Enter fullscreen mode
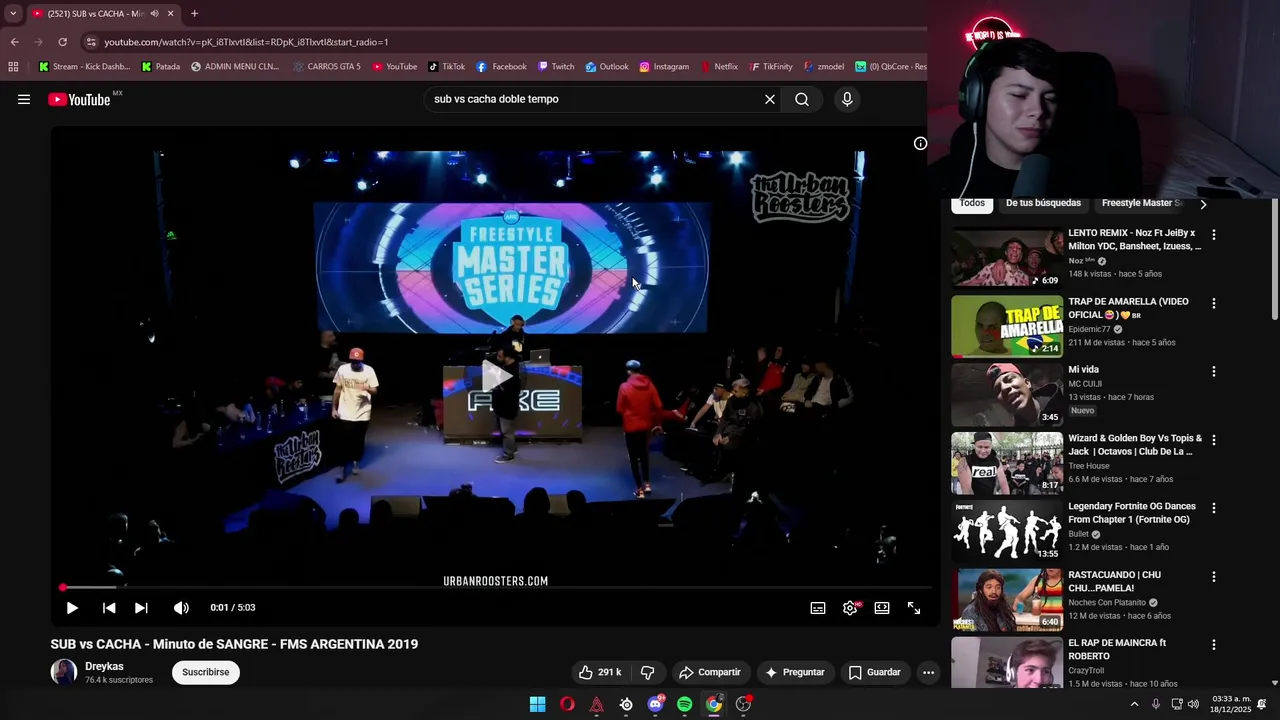 (x=914, y=607)
